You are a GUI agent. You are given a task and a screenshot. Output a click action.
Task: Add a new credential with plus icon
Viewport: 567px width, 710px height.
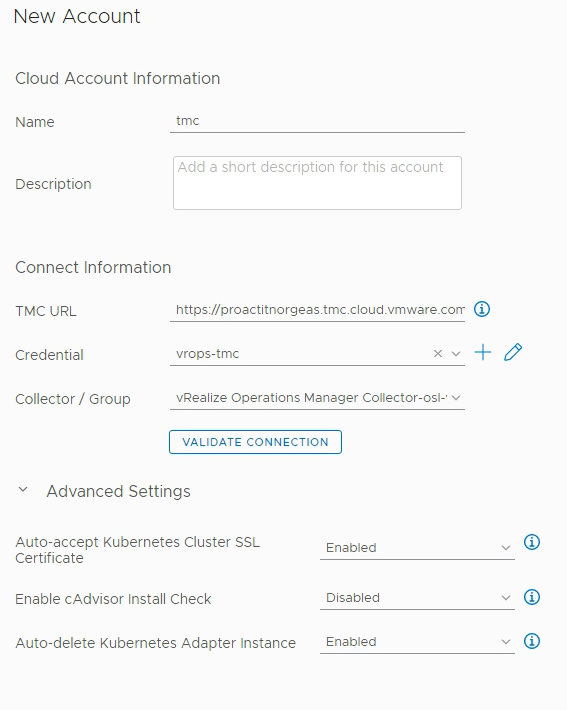pos(483,352)
